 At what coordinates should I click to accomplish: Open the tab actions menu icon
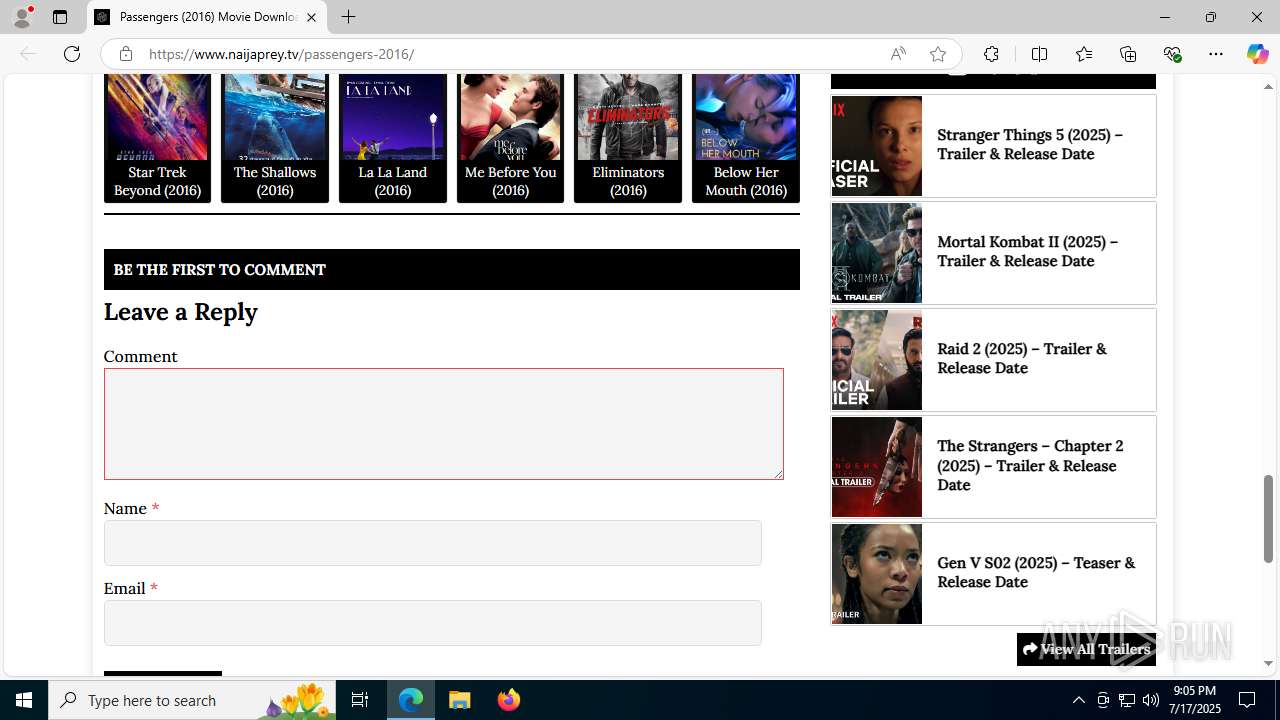(x=60, y=17)
